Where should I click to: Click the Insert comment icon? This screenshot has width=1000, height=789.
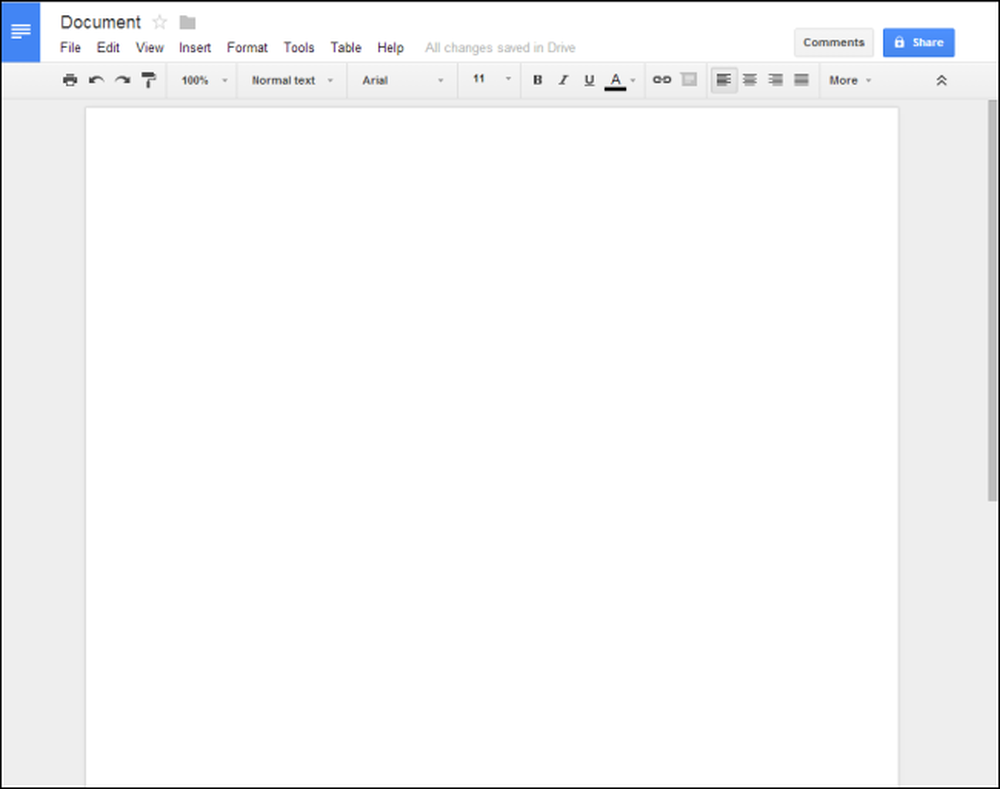click(x=689, y=80)
